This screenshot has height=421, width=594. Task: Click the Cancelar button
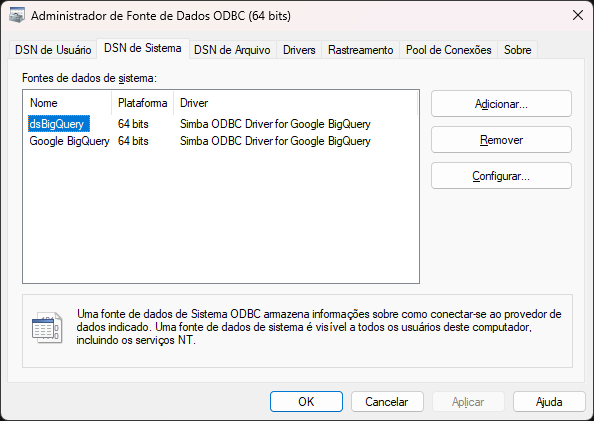coord(387,401)
